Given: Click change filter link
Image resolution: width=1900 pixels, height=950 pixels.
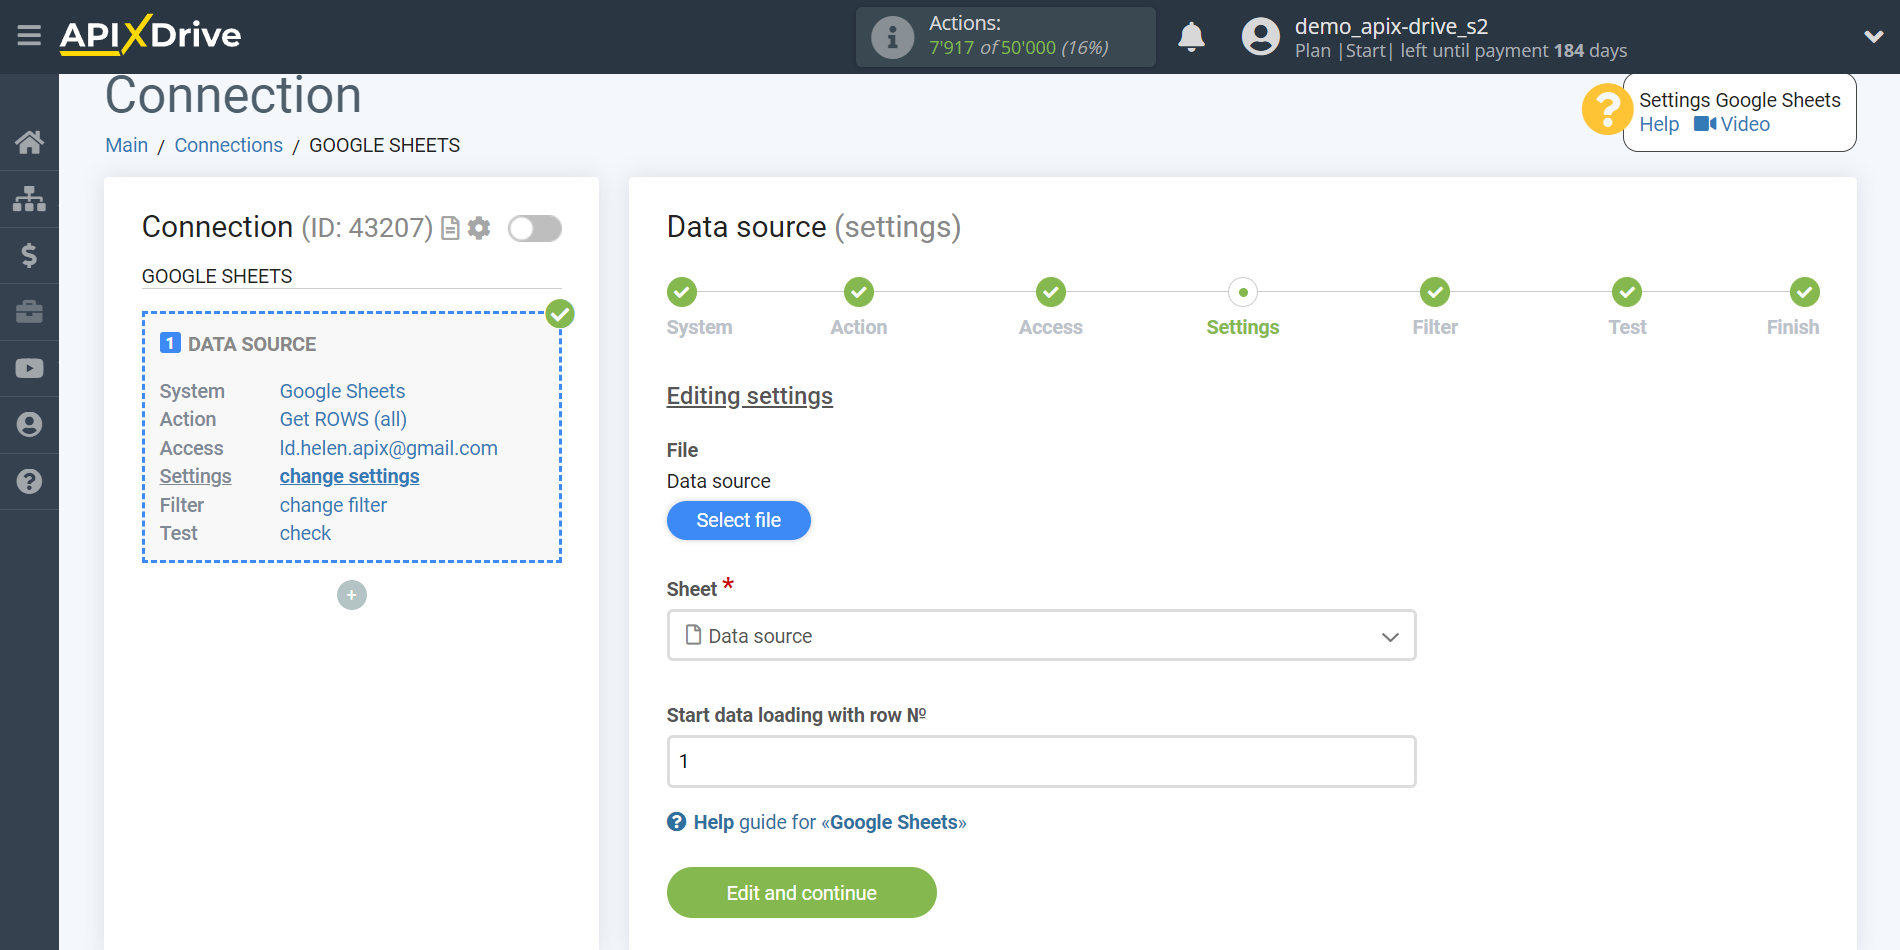Looking at the screenshot, I should pos(333,505).
